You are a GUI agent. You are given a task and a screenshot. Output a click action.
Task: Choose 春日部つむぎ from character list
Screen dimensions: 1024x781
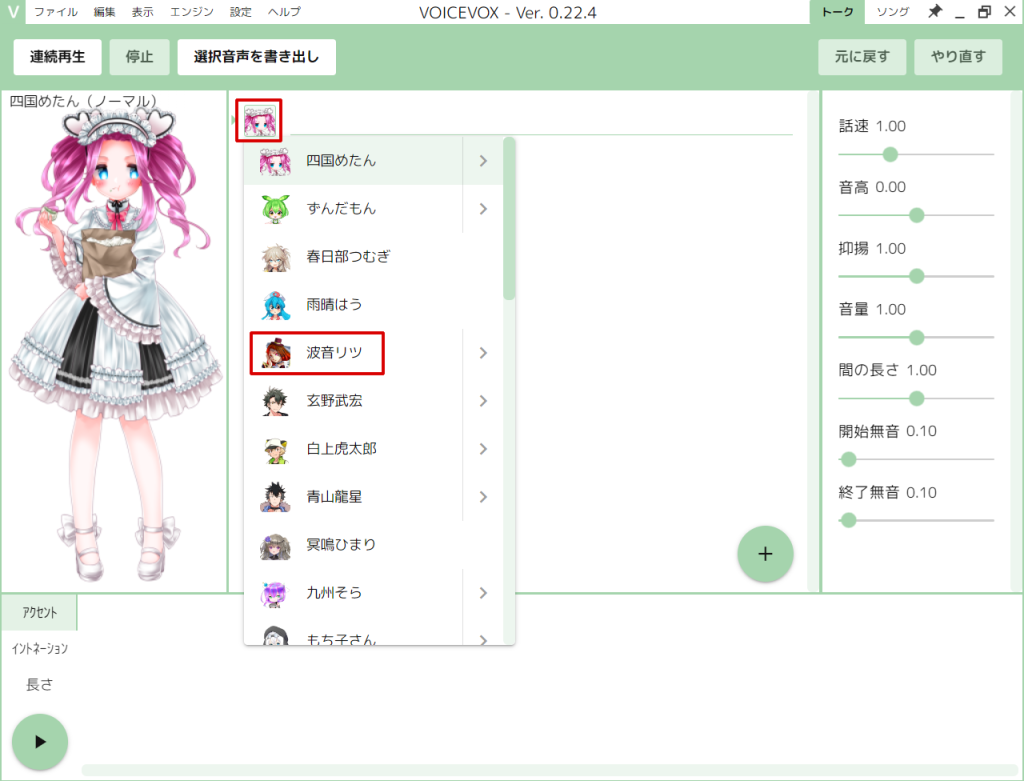pos(347,257)
